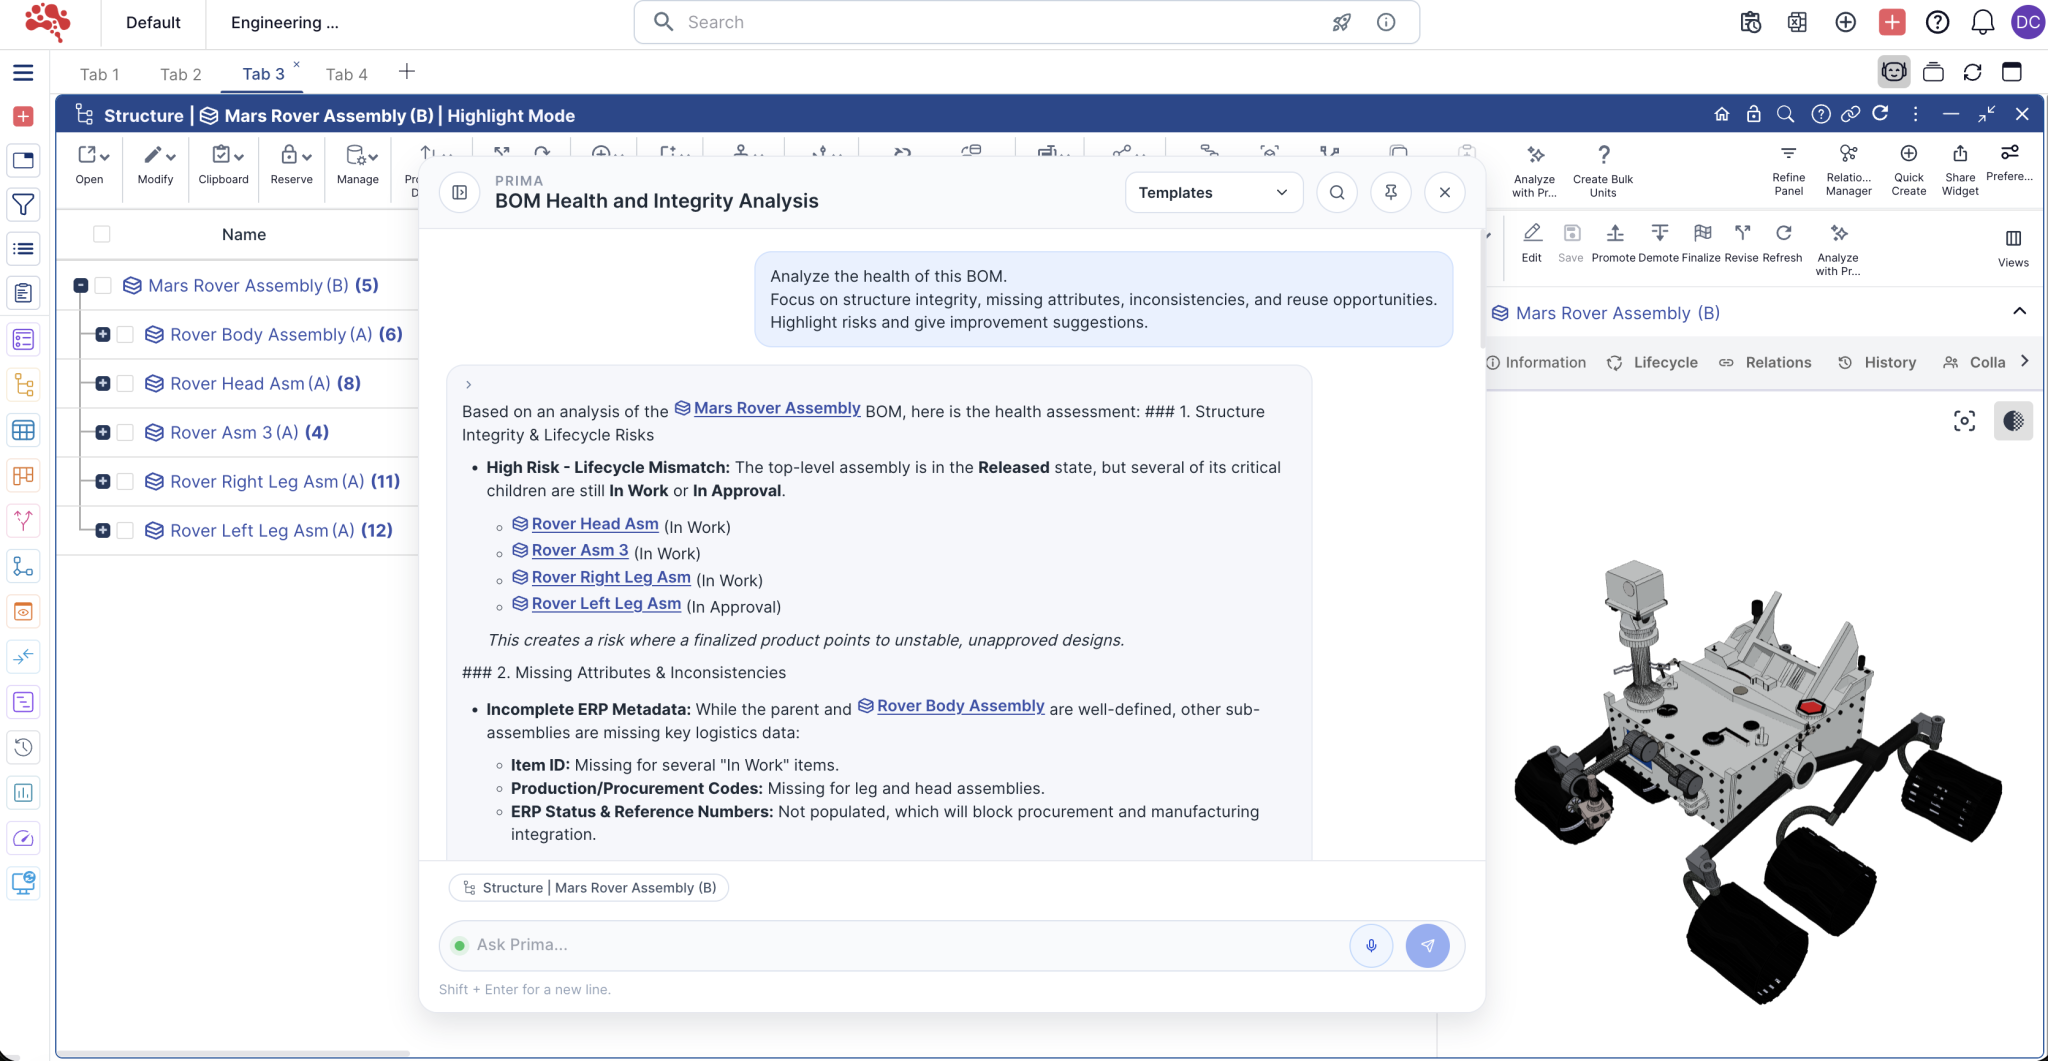
Task: Check the Rover Head Asm (A) checkbox
Action: pos(126,383)
